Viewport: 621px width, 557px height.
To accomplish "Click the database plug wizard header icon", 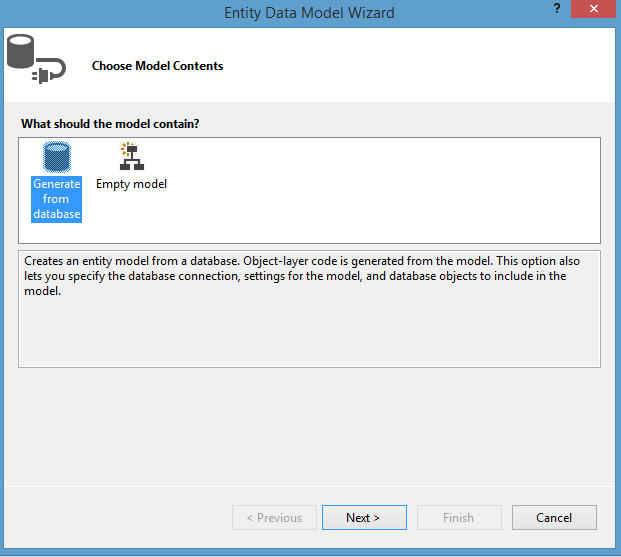I will coord(35,60).
